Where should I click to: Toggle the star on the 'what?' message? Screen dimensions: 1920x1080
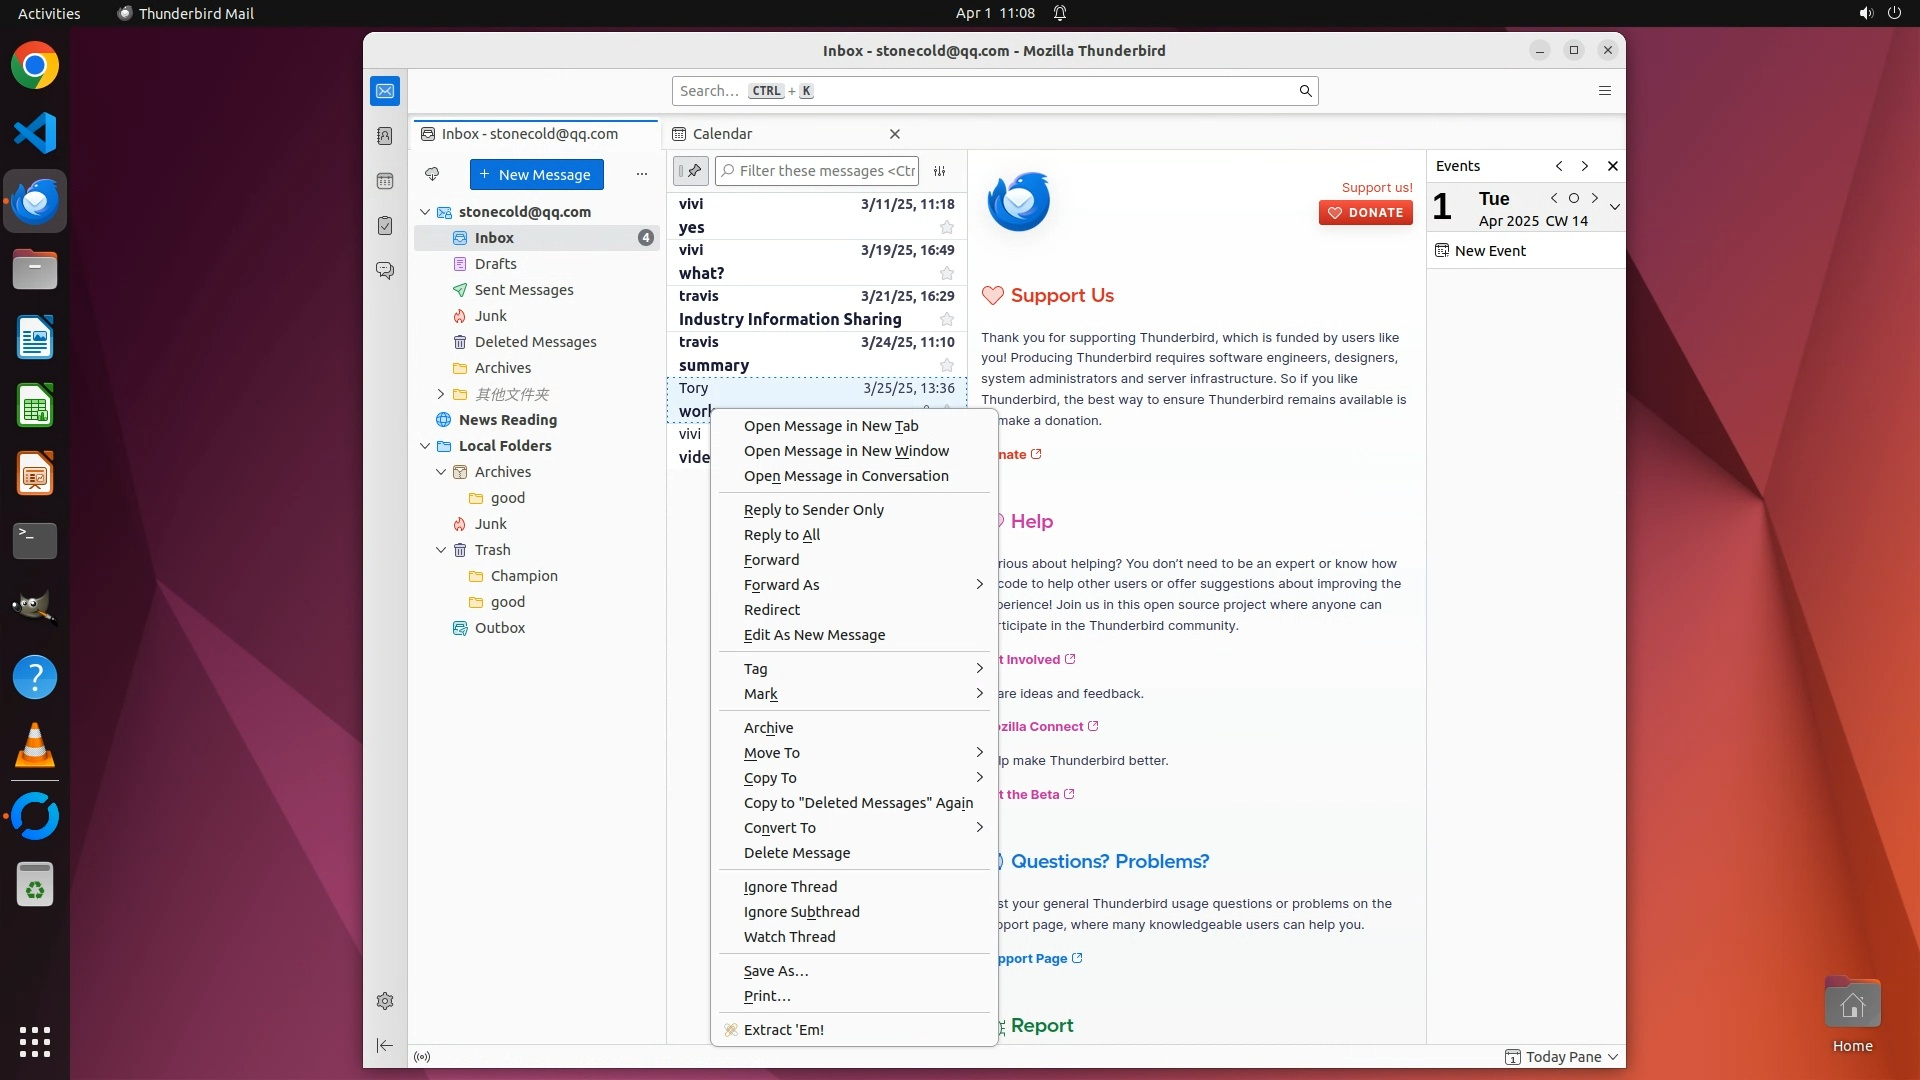(x=946, y=273)
